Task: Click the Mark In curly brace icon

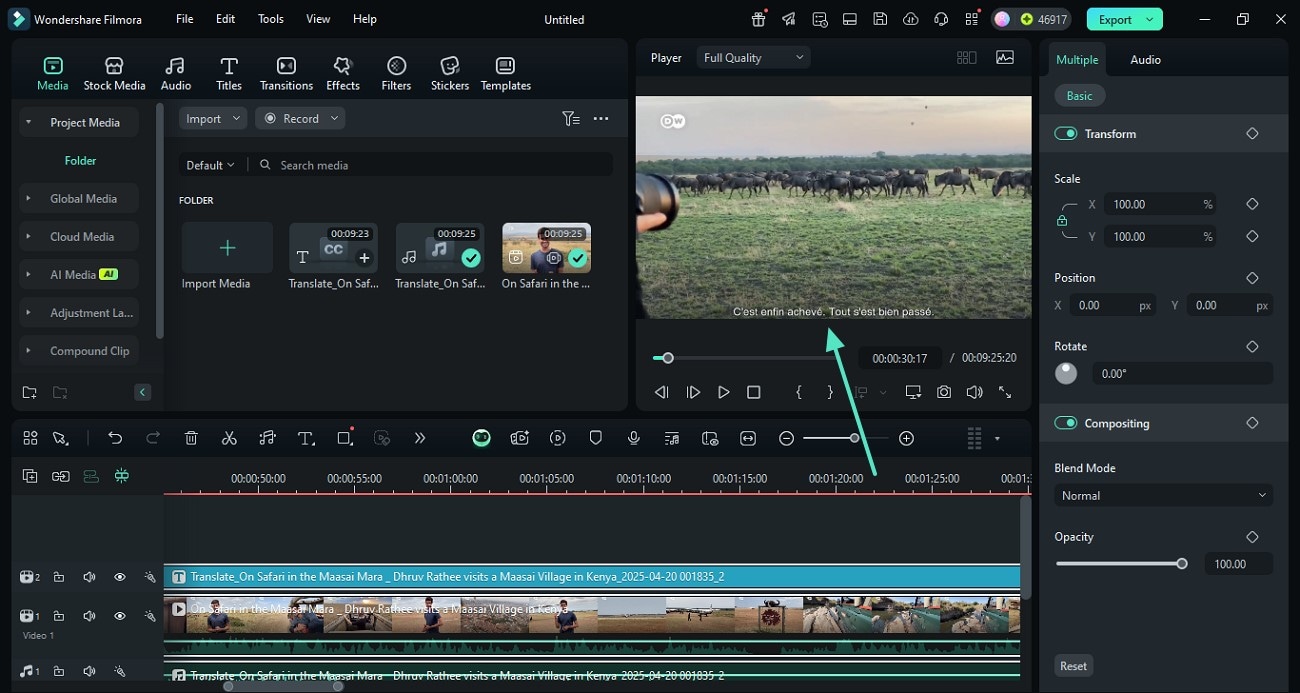Action: click(x=798, y=392)
